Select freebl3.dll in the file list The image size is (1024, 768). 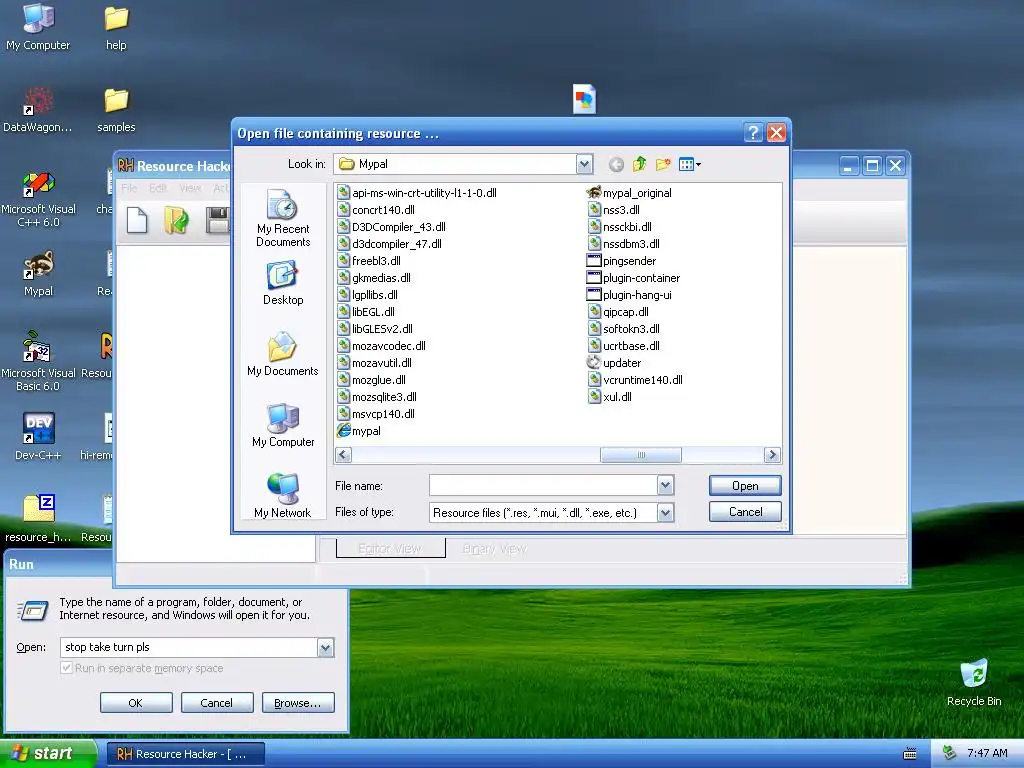[x=369, y=261]
